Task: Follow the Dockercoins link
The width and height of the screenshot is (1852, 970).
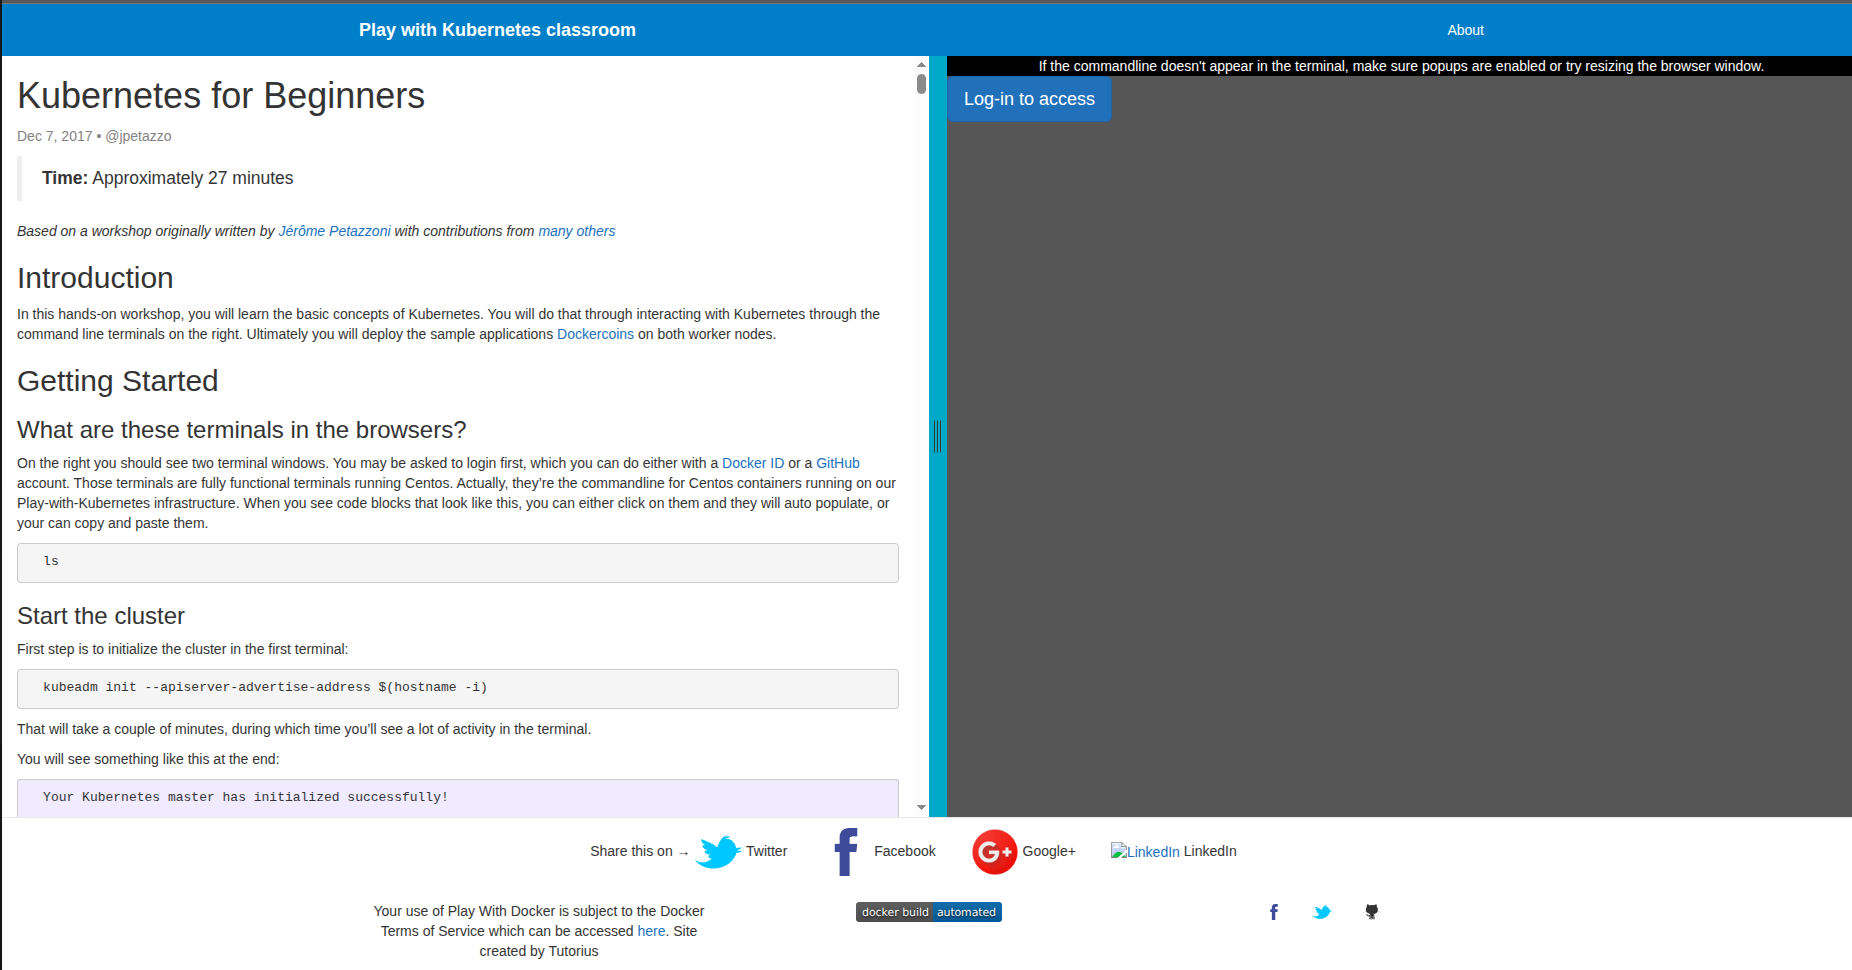Action: (x=595, y=334)
